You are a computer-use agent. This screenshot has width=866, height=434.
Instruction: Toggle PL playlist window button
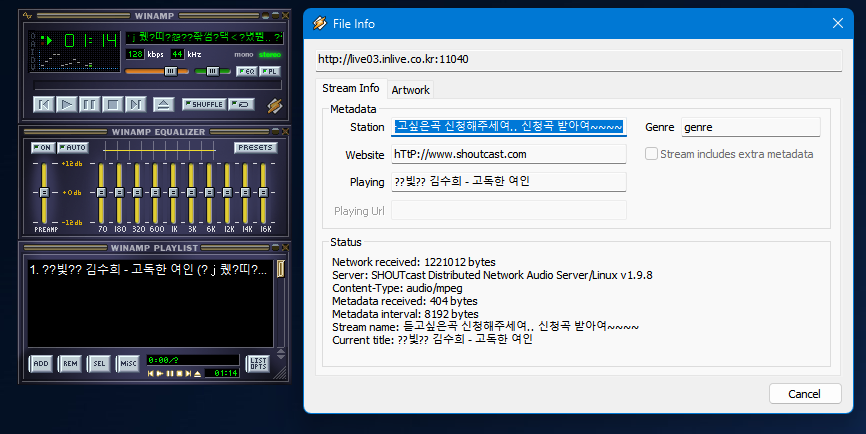270,71
